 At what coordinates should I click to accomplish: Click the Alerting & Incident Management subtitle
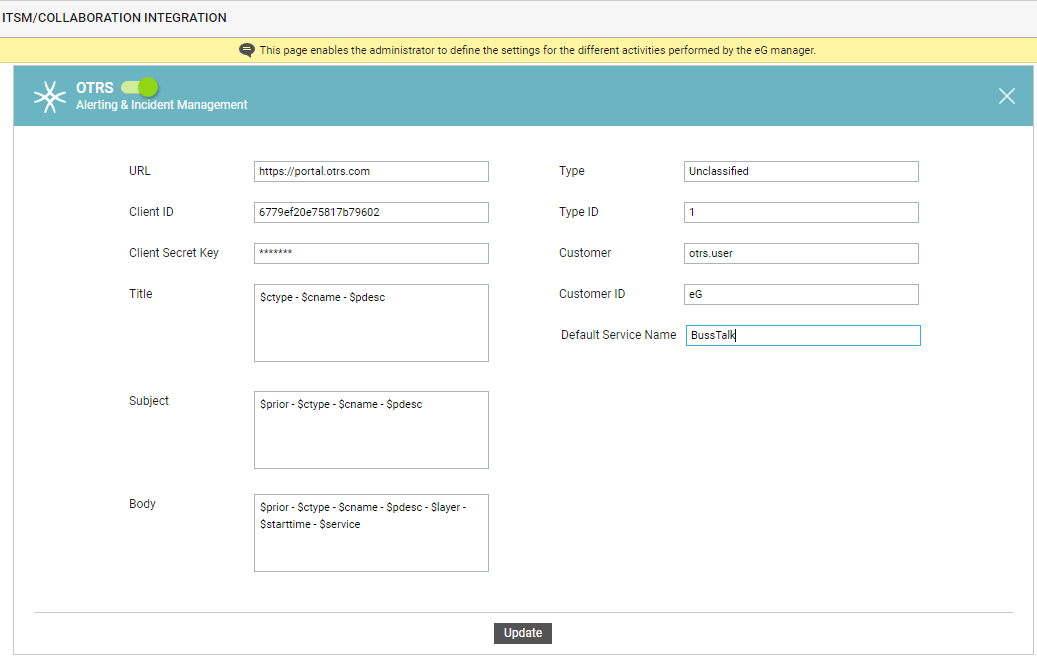(161, 105)
